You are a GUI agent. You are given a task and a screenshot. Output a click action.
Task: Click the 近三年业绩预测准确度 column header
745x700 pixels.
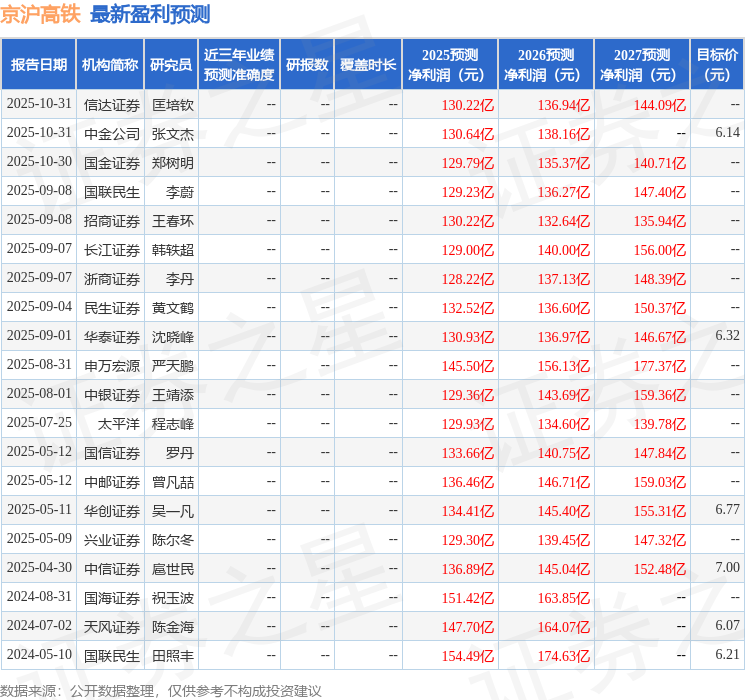239,65
